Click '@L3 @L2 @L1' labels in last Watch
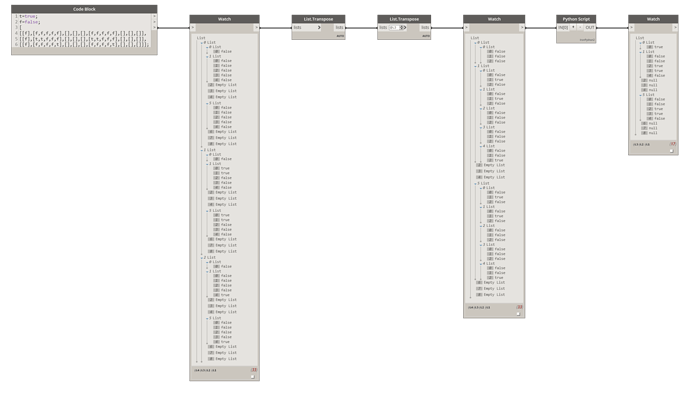Image resolution: width=690 pixels, height=394 pixels. [641, 144]
